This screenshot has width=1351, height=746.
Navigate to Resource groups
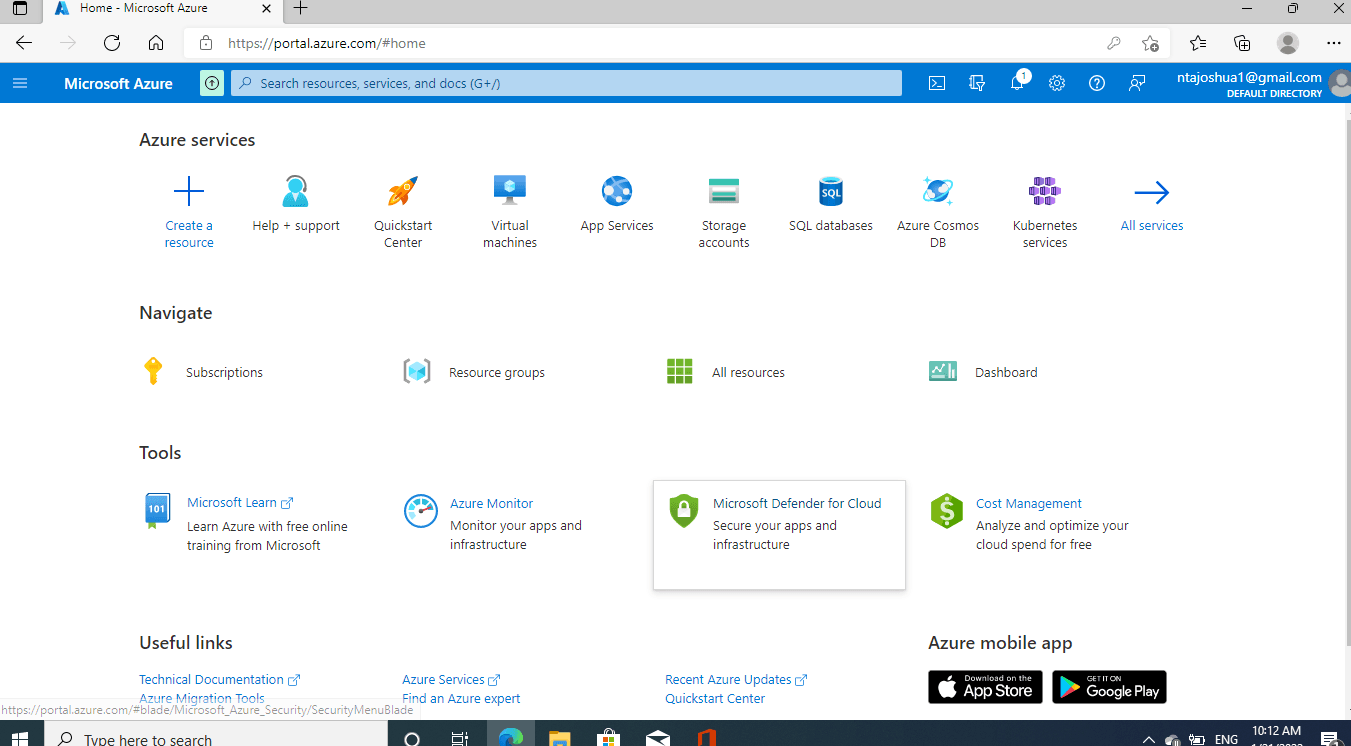coord(496,372)
